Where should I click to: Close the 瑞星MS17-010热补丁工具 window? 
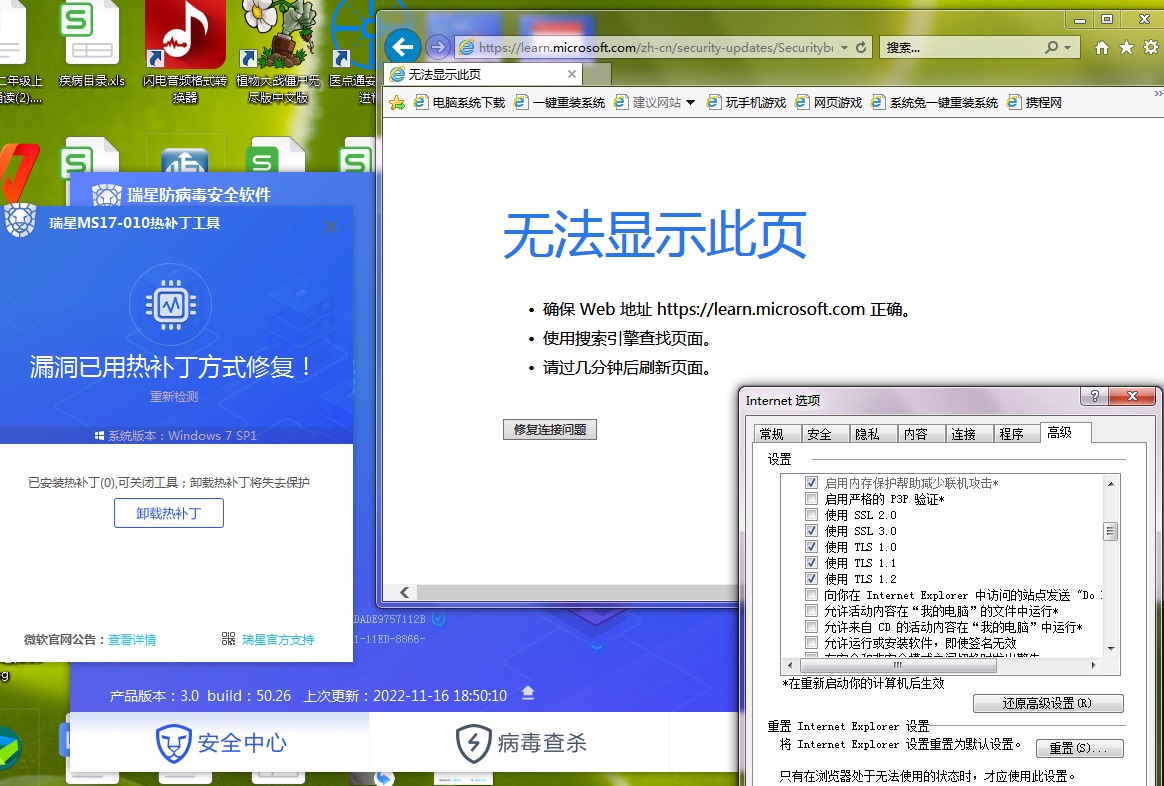[331, 227]
